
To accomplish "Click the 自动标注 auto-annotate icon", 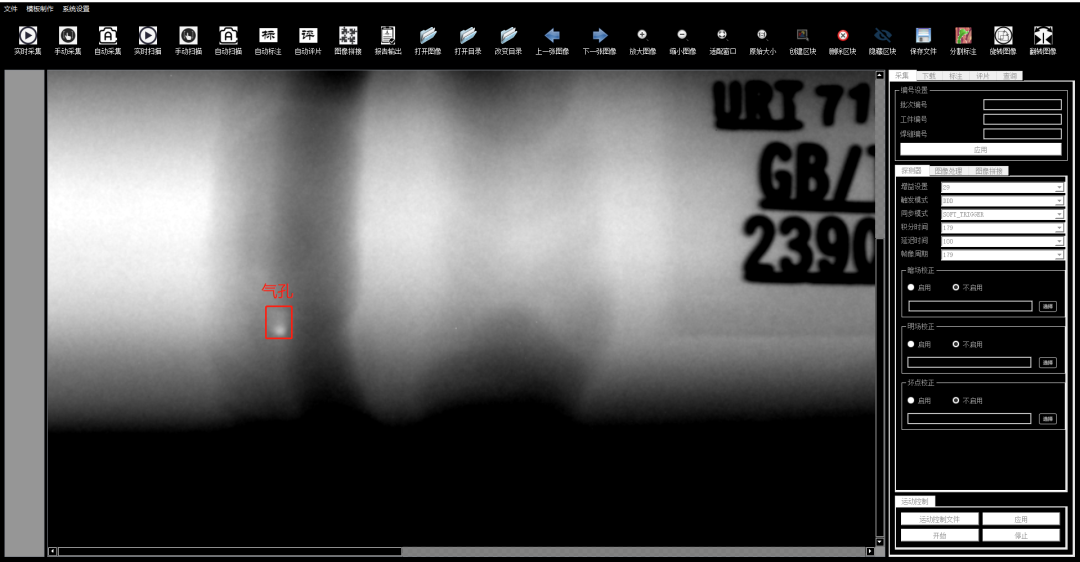I will pos(268,37).
